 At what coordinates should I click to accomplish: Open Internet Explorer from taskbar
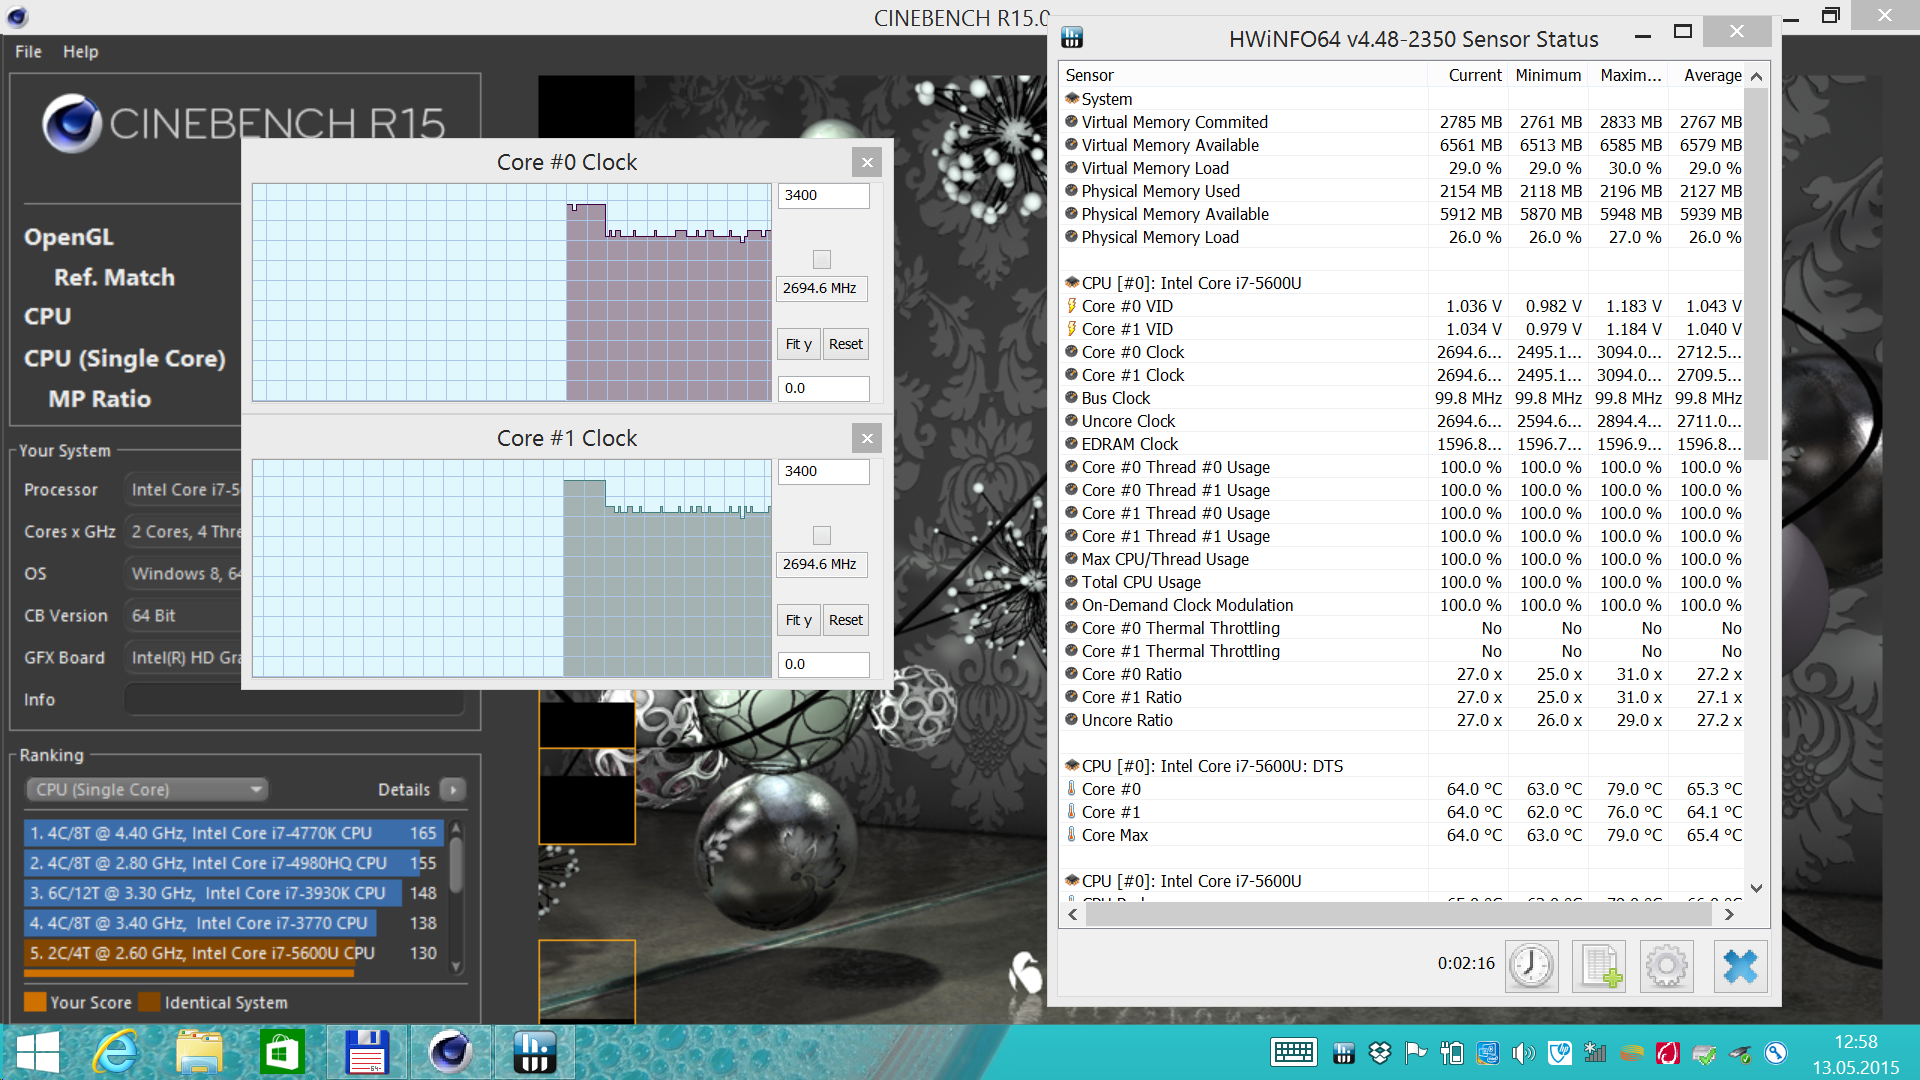(116, 1052)
